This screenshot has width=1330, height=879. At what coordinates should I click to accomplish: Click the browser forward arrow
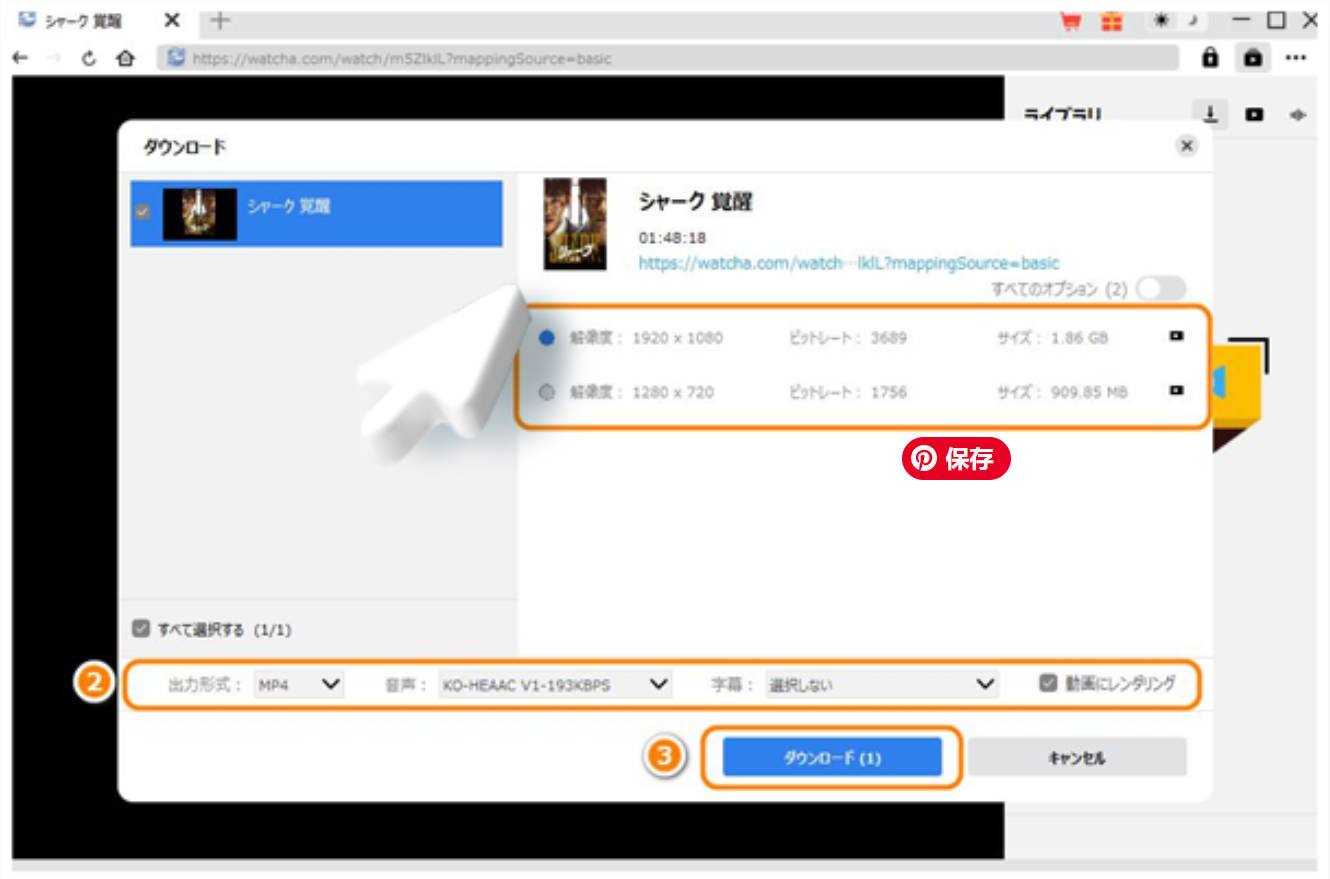(x=54, y=58)
